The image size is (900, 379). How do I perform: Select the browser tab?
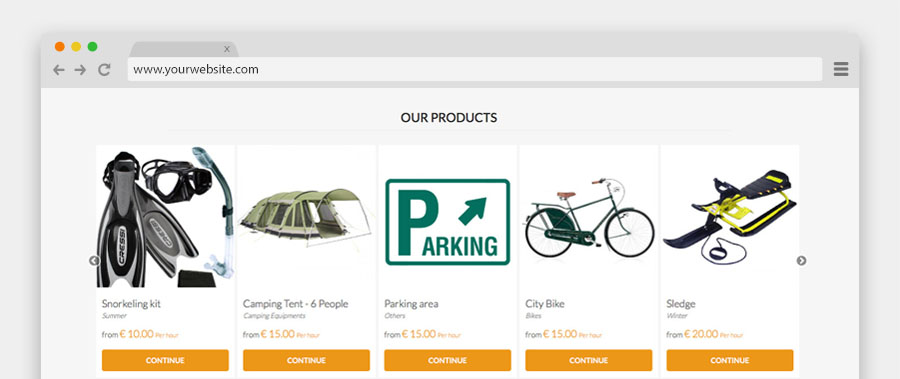click(183, 49)
